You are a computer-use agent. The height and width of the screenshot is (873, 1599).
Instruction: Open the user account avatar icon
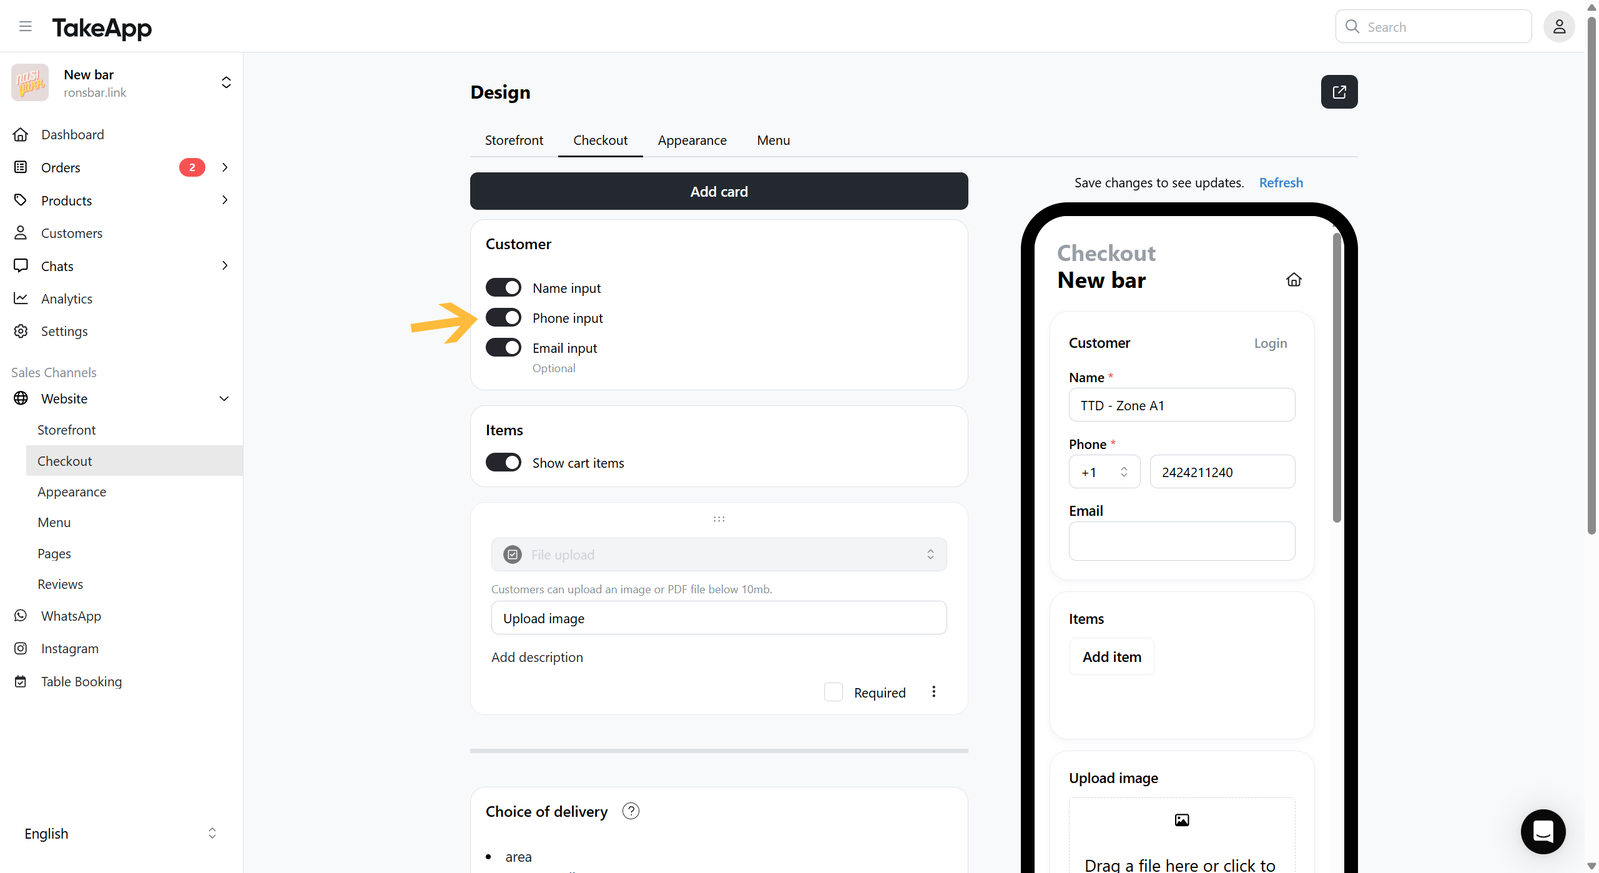click(1559, 27)
